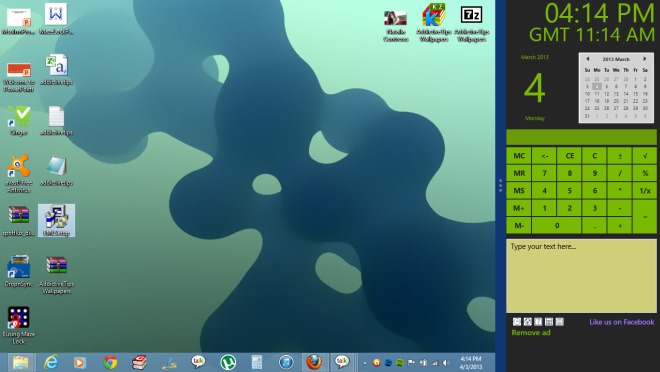This screenshot has height=372, width=660.
Task: Go to the next month in the calendar
Action: point(644,59)
